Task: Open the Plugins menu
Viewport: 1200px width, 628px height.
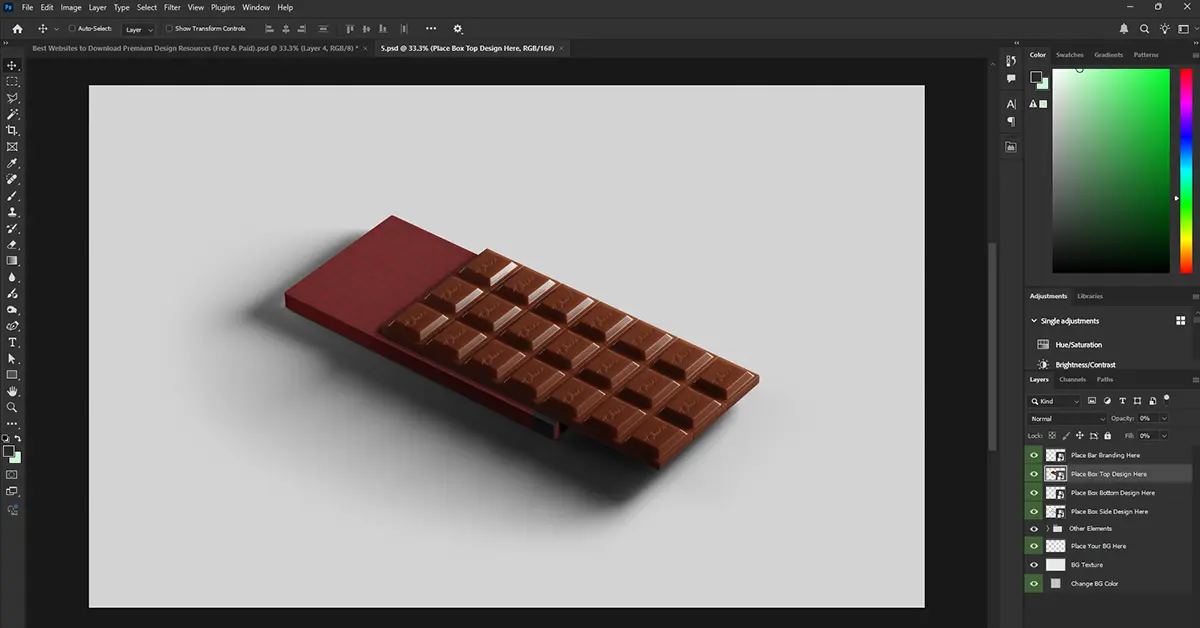Action: pos(223,7)
